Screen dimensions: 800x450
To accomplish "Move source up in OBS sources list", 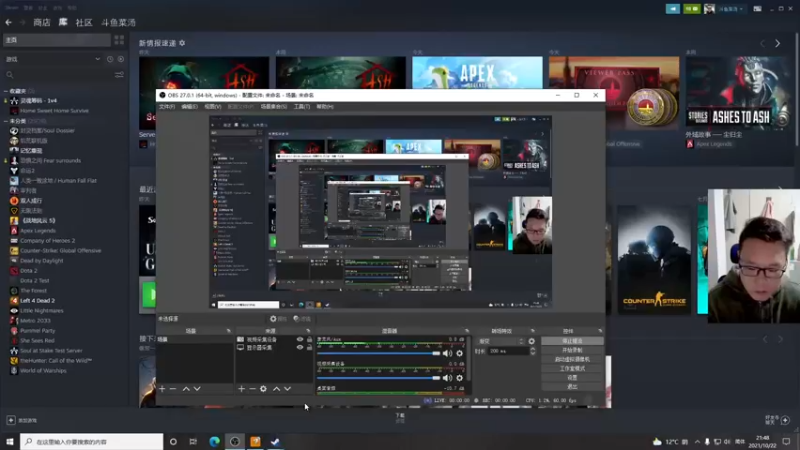I will point(277,389).
